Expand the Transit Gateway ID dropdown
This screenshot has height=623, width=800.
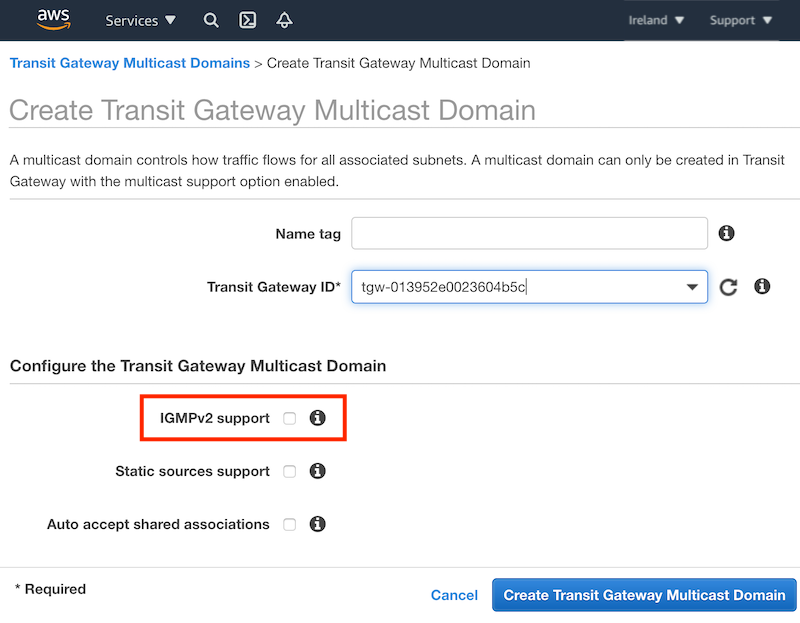point(693,287)
